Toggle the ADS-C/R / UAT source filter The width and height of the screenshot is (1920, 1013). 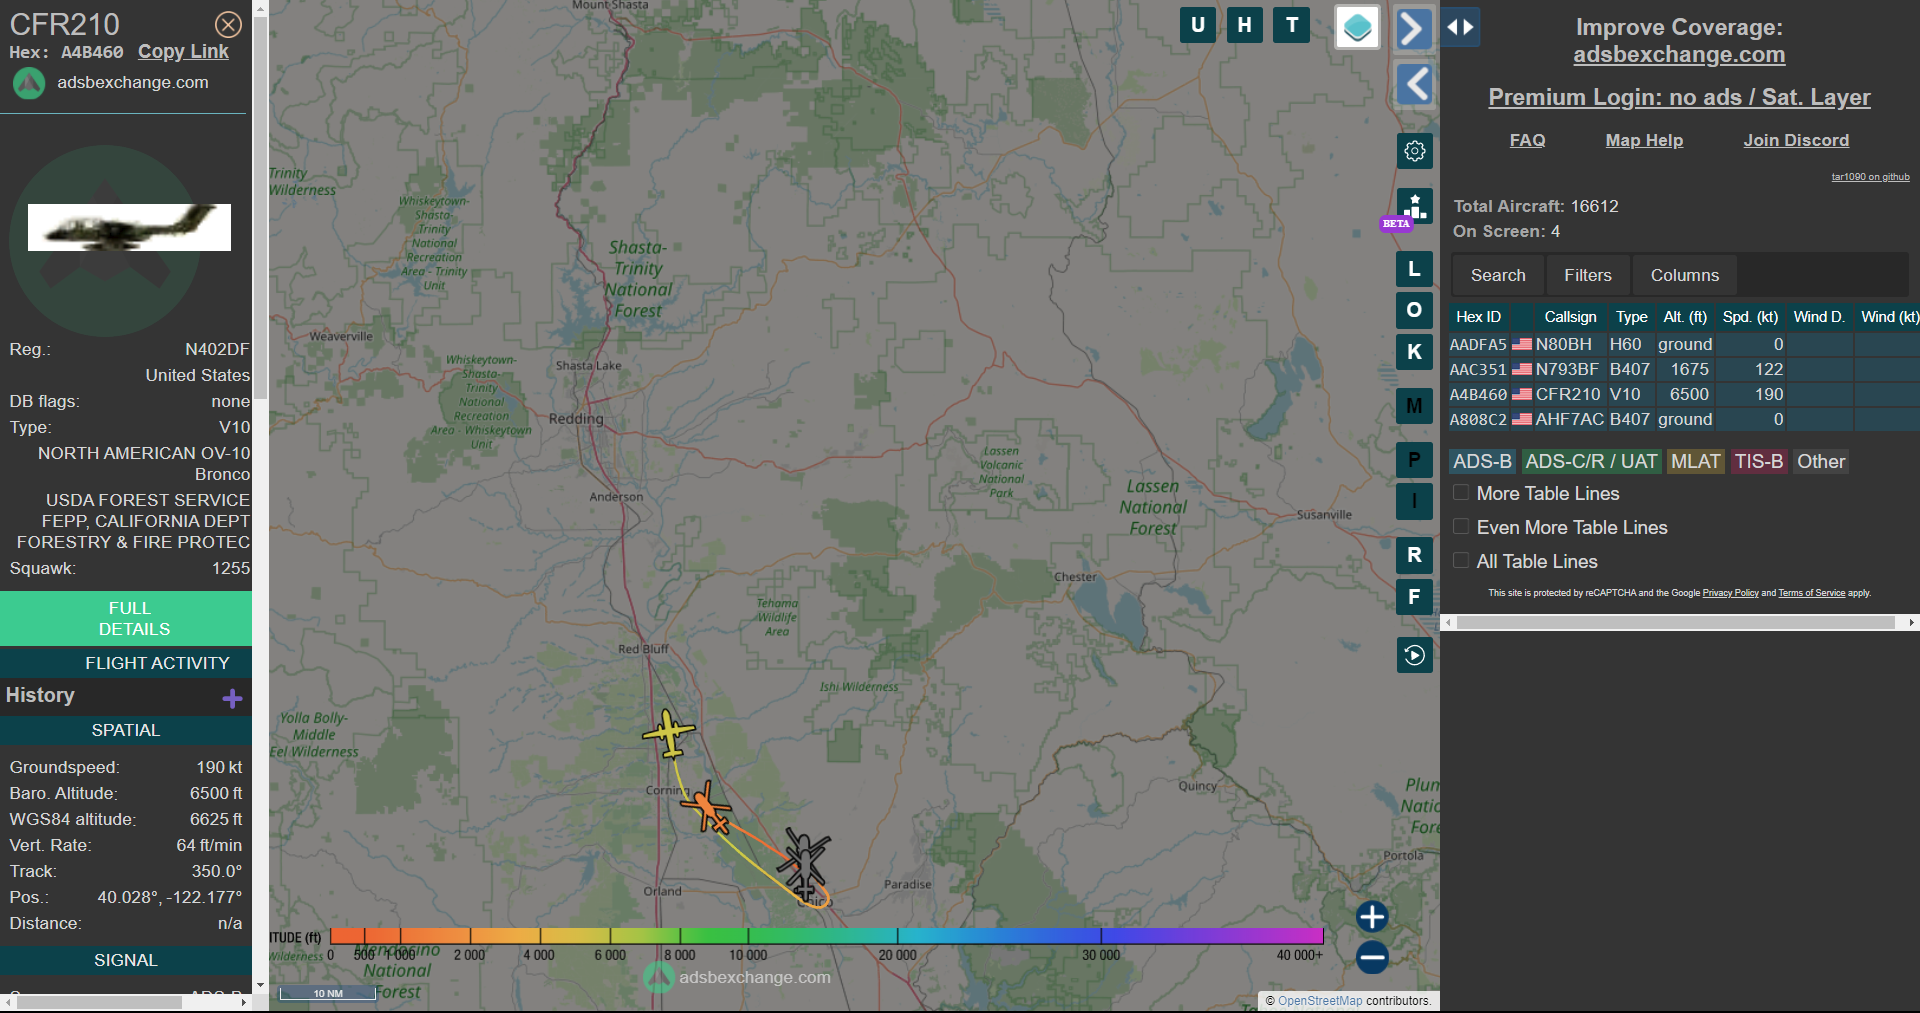click(x=1591, y=461)
